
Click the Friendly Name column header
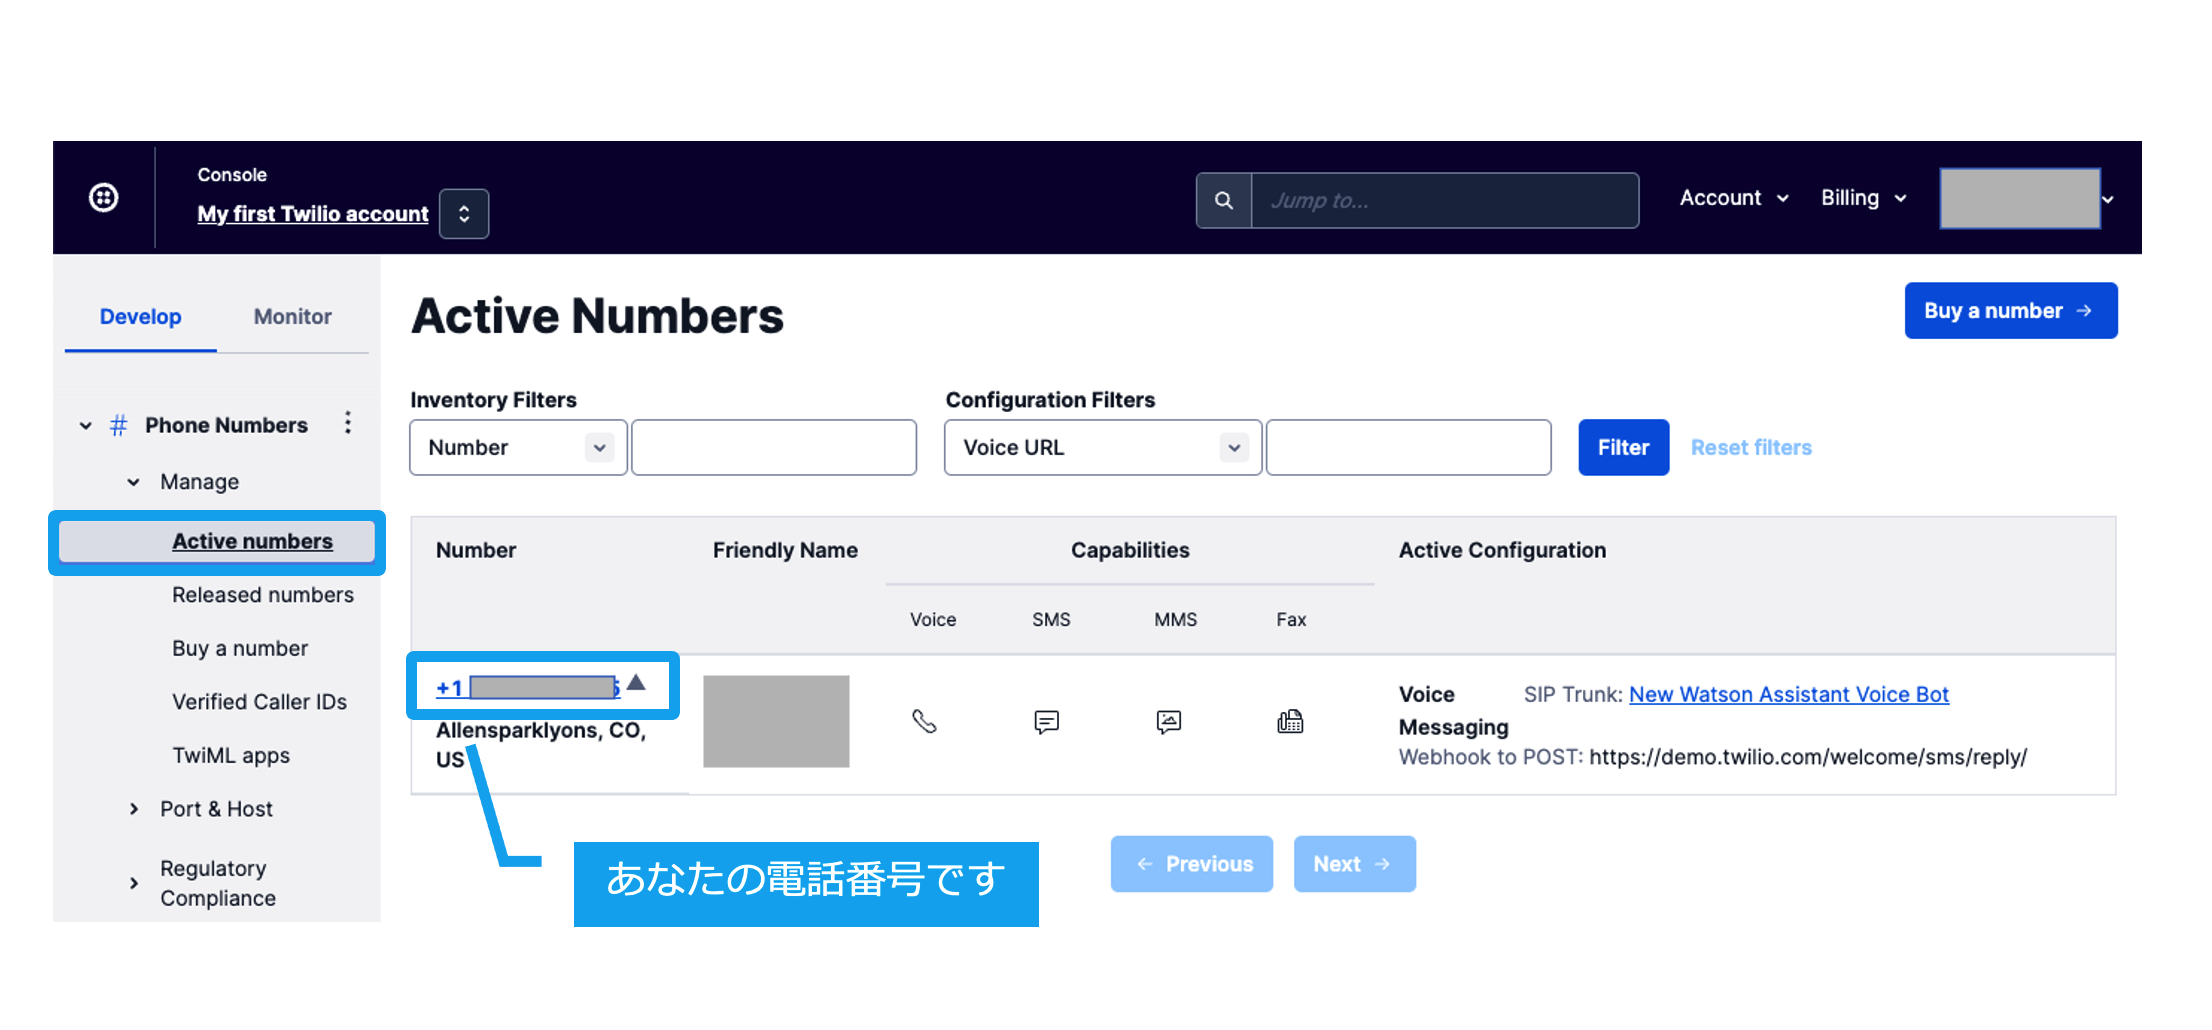[785, 550]
